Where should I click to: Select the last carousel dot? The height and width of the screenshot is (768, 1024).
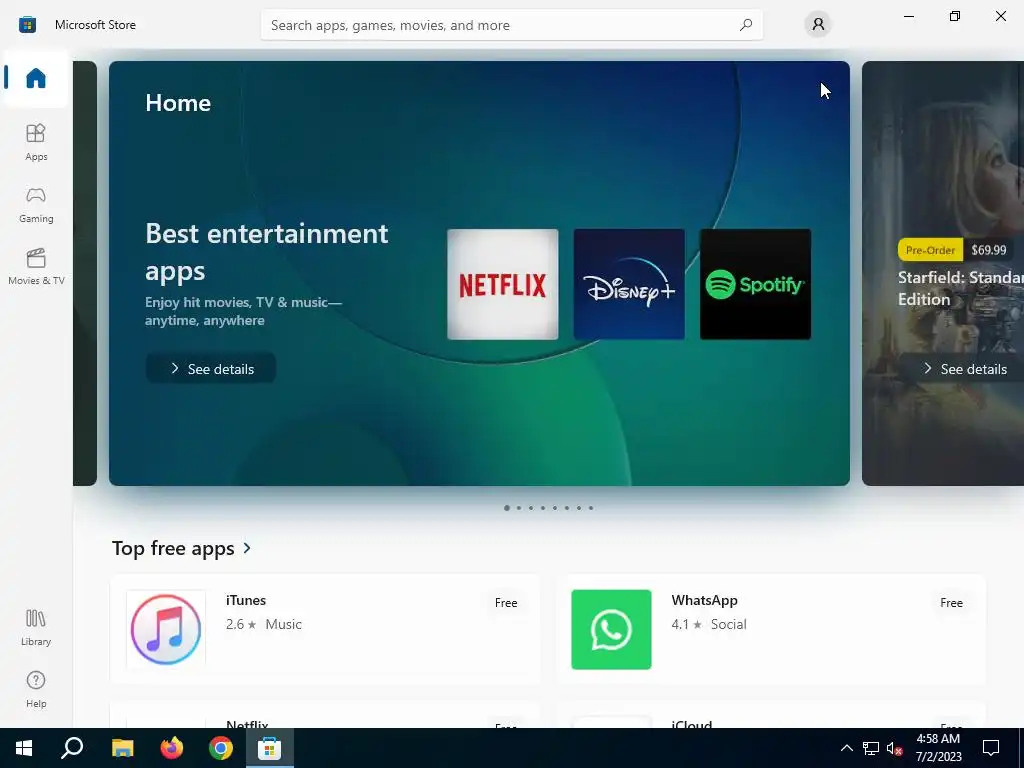point(591,508)
